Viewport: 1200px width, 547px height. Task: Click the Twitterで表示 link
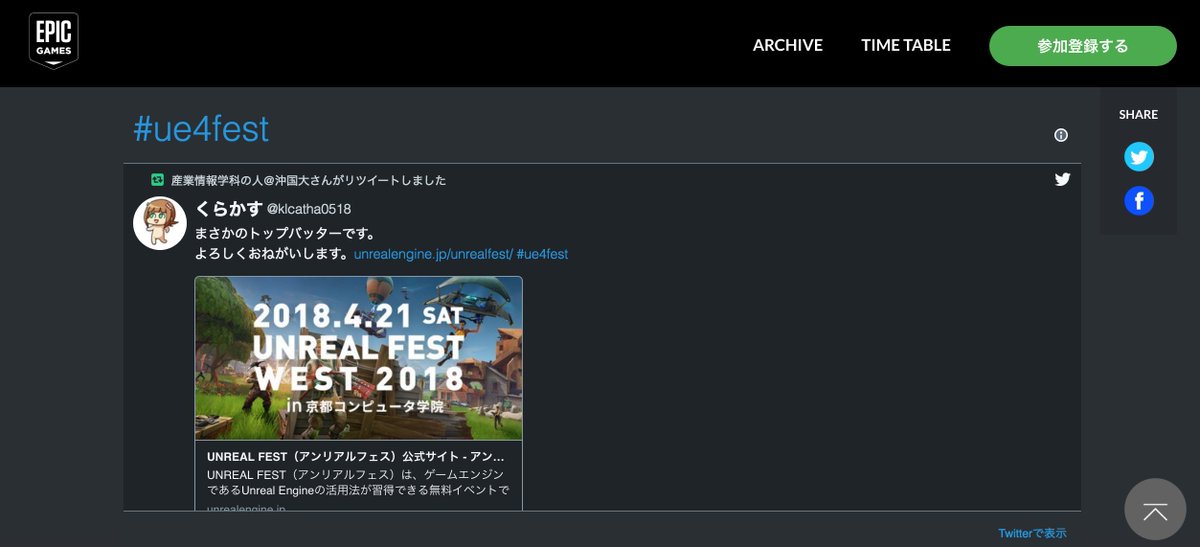pos(1032,533)
